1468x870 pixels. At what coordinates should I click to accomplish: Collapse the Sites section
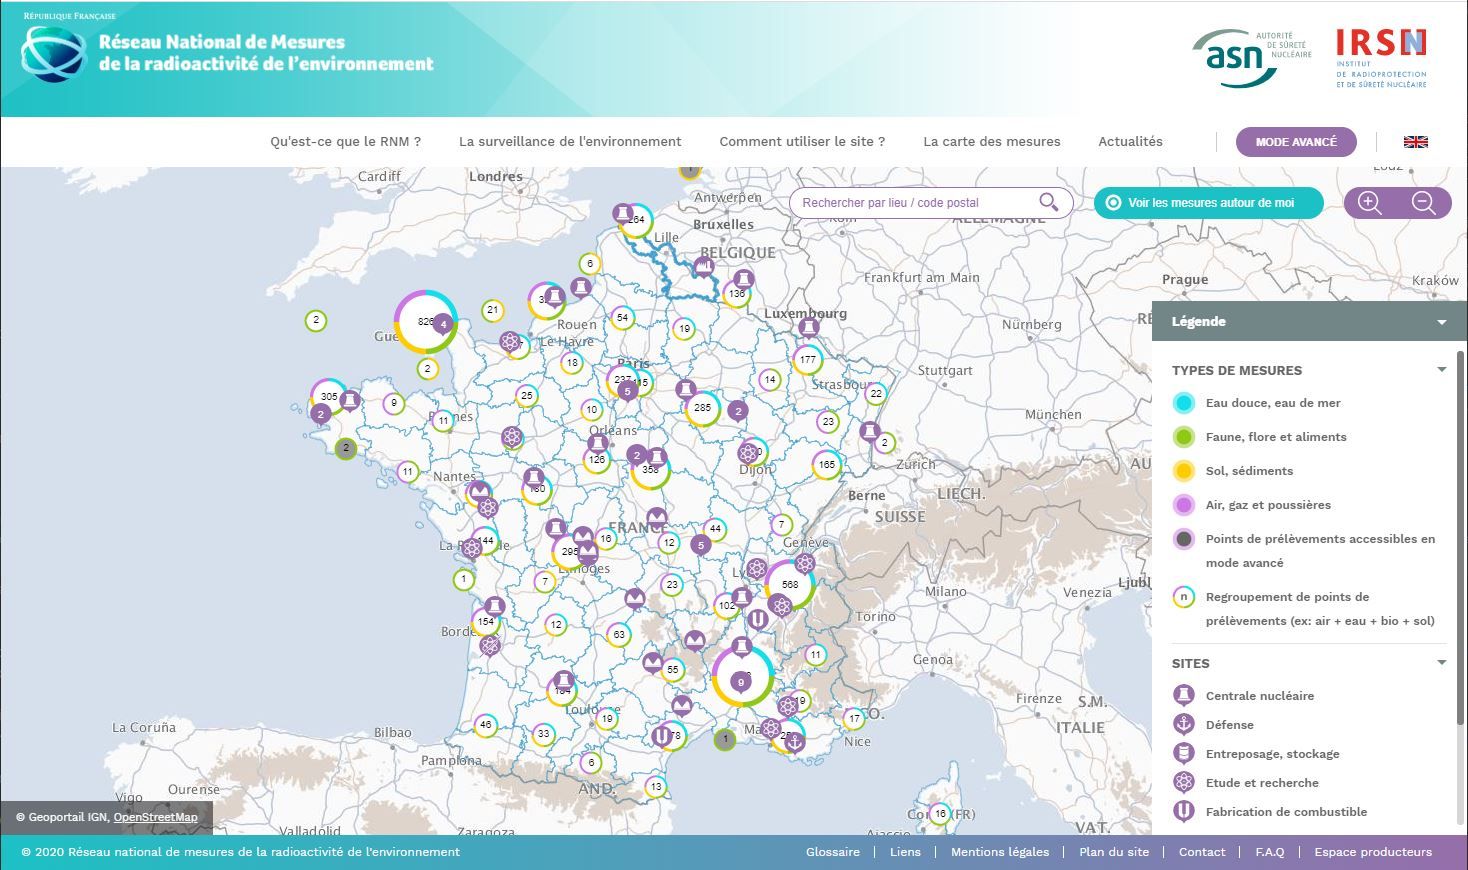pyautogui.click(x=1441, y=663)
